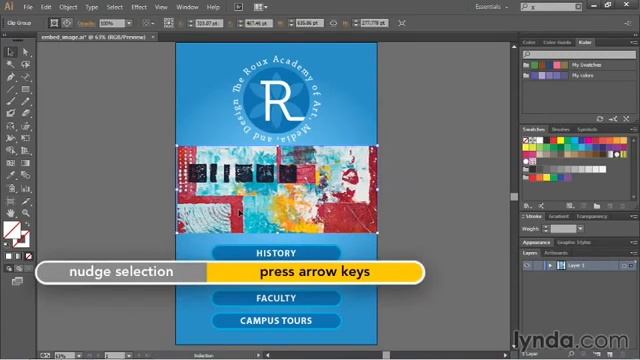Image resolution: width=640 pixels, height=360 pixels.
Task: Click the Kuler search field
Action: tap(579, 54)
